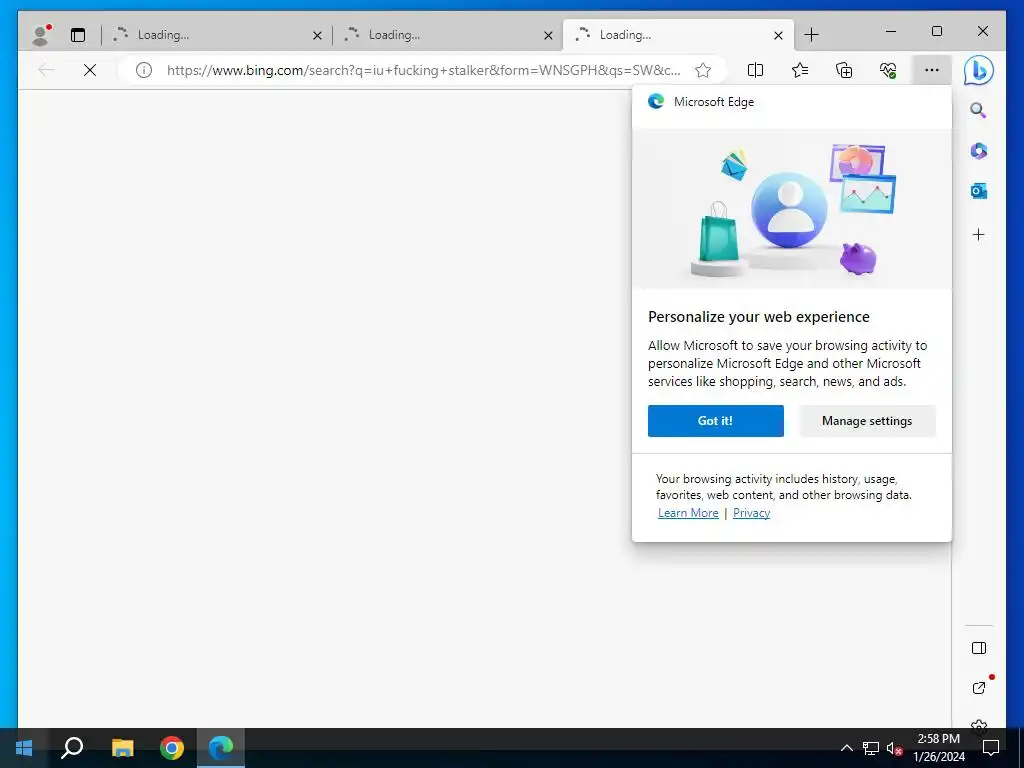Open the Favorites list
1024x768 pixels.
tap(799, 70)
